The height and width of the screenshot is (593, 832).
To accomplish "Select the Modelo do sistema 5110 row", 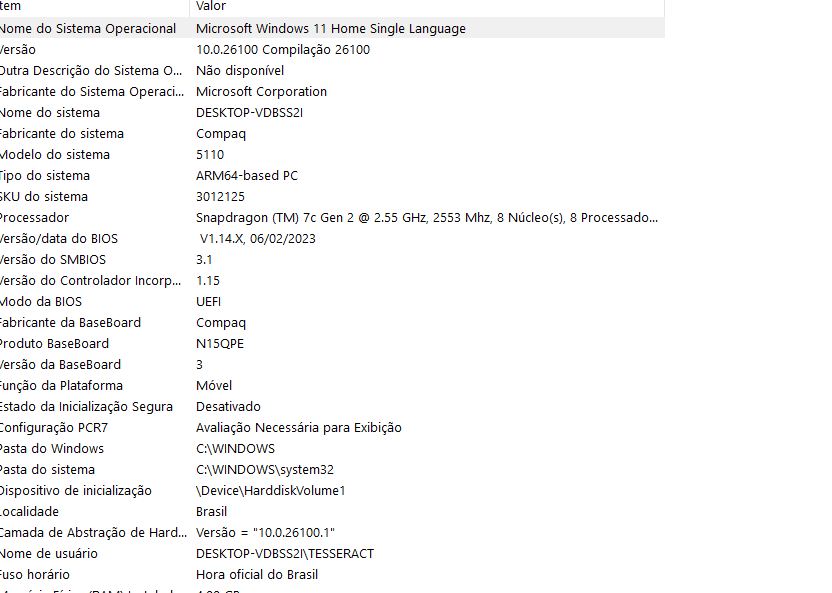I will click(x=332, y=154).
